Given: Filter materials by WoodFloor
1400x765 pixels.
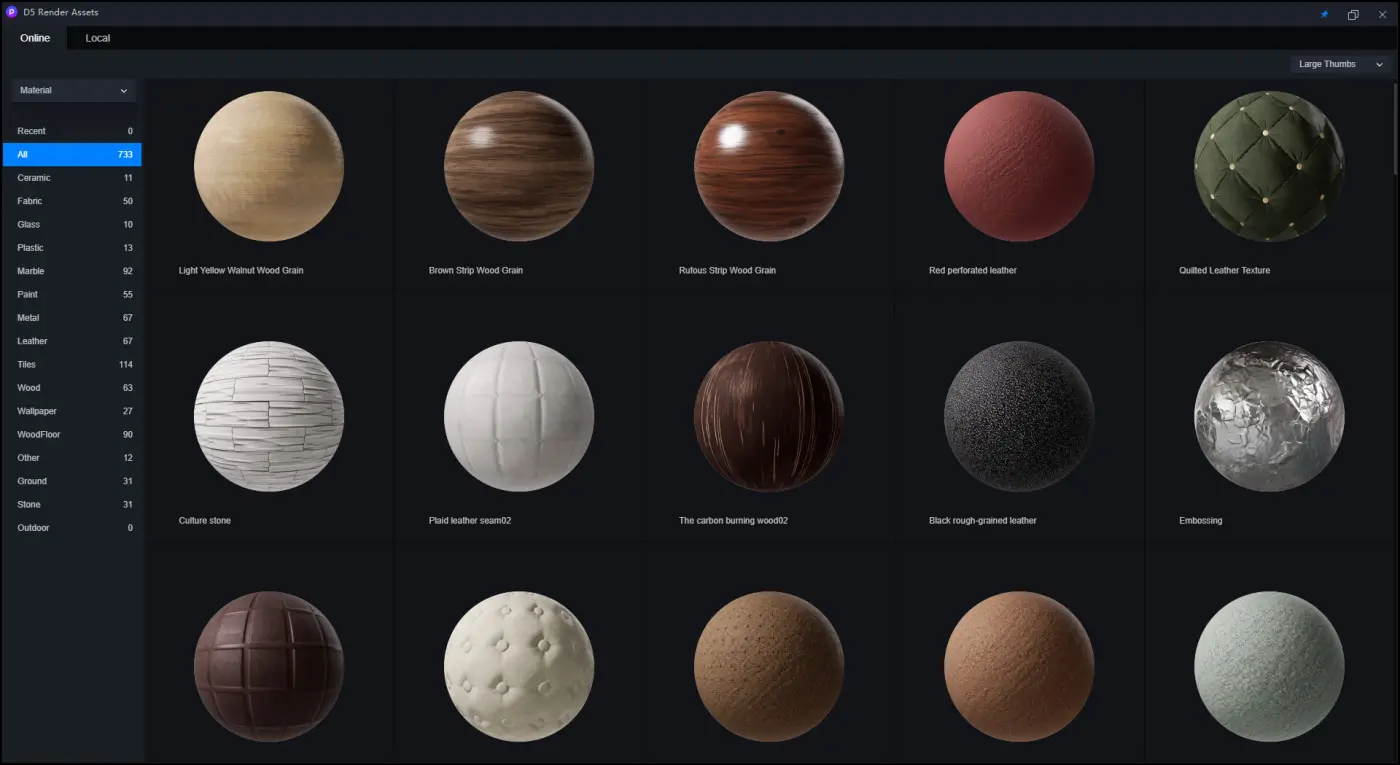Looking at the screenshot, I should click(72, 434).
